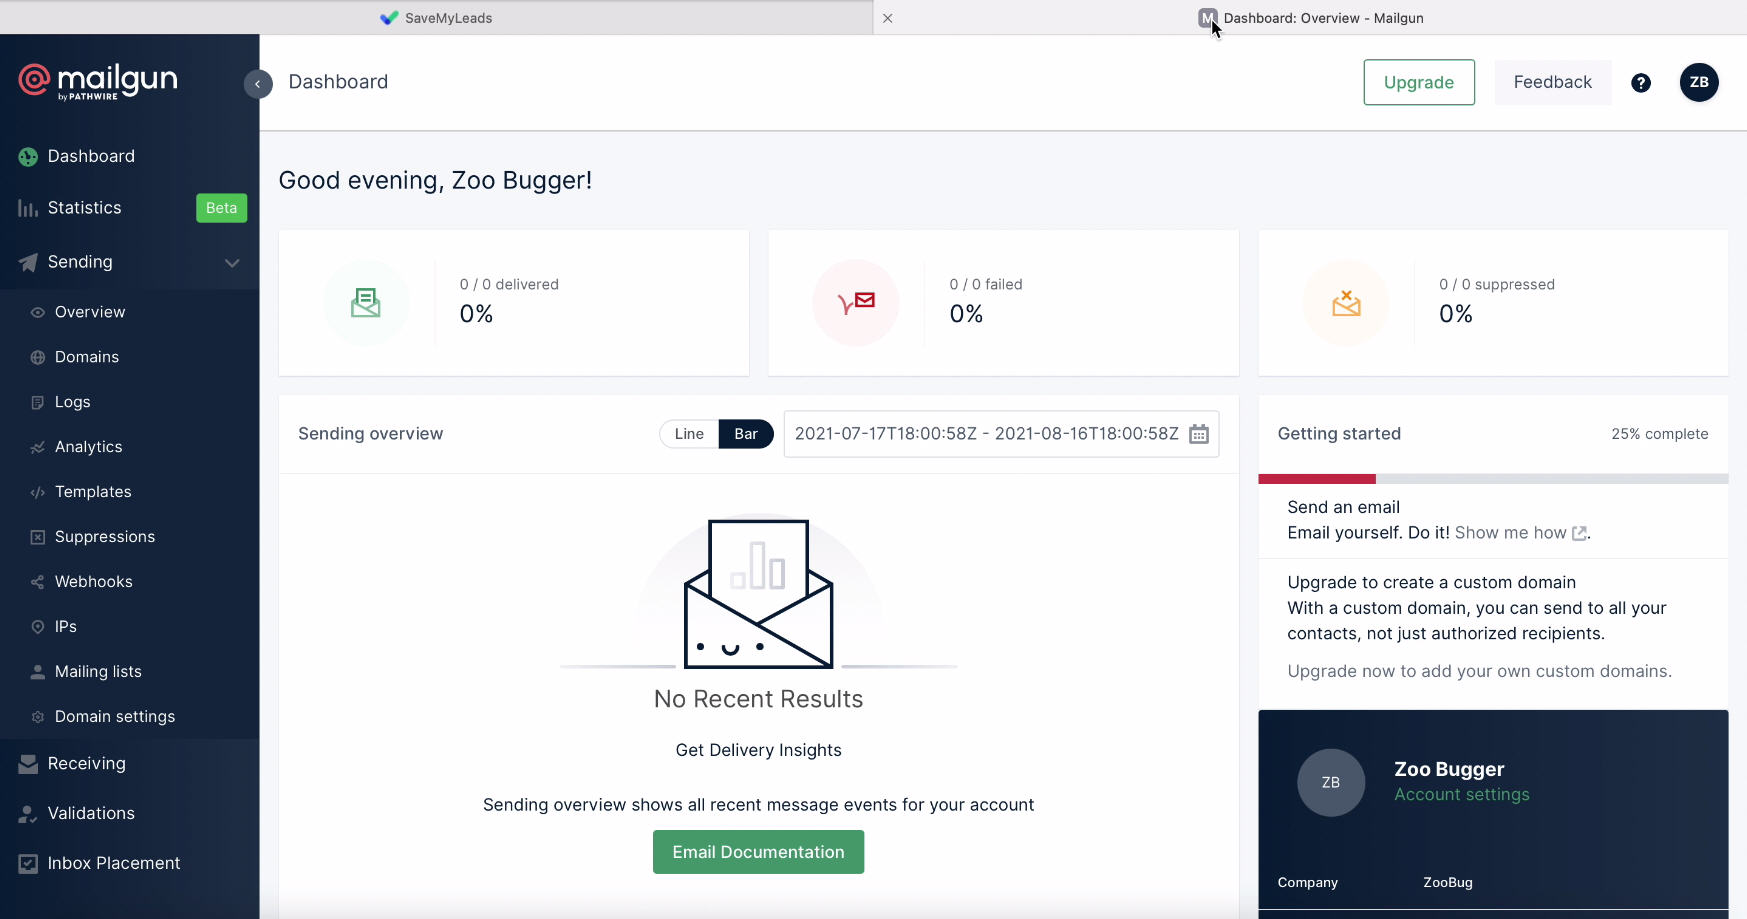Open help with the question mark icon

point(1641,83)
